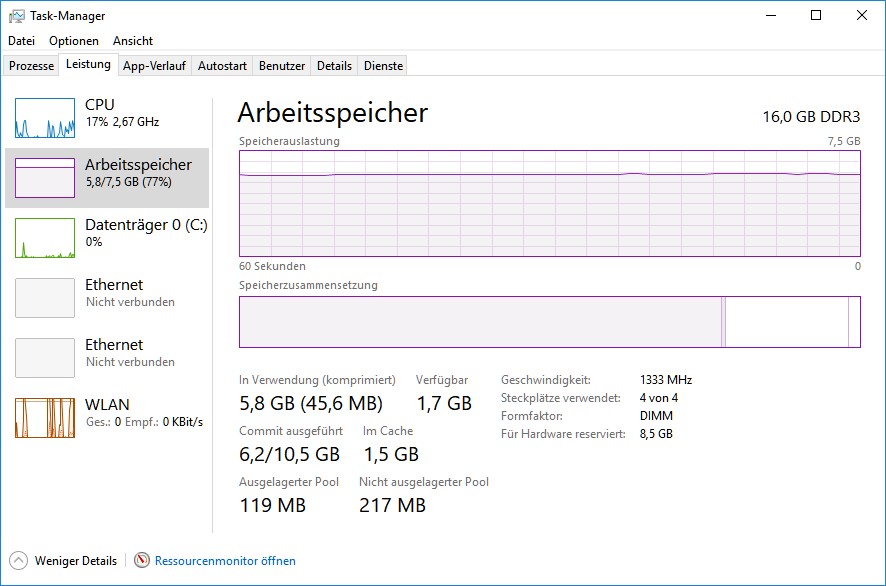Click the Ressourcenmonitor öffnen link

[225, 561]
